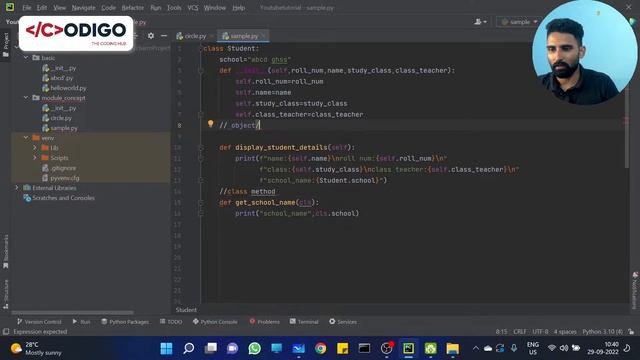Viewport: 640px width, 360px height.
Task: Open the TODO tool window
Action: 171,322
